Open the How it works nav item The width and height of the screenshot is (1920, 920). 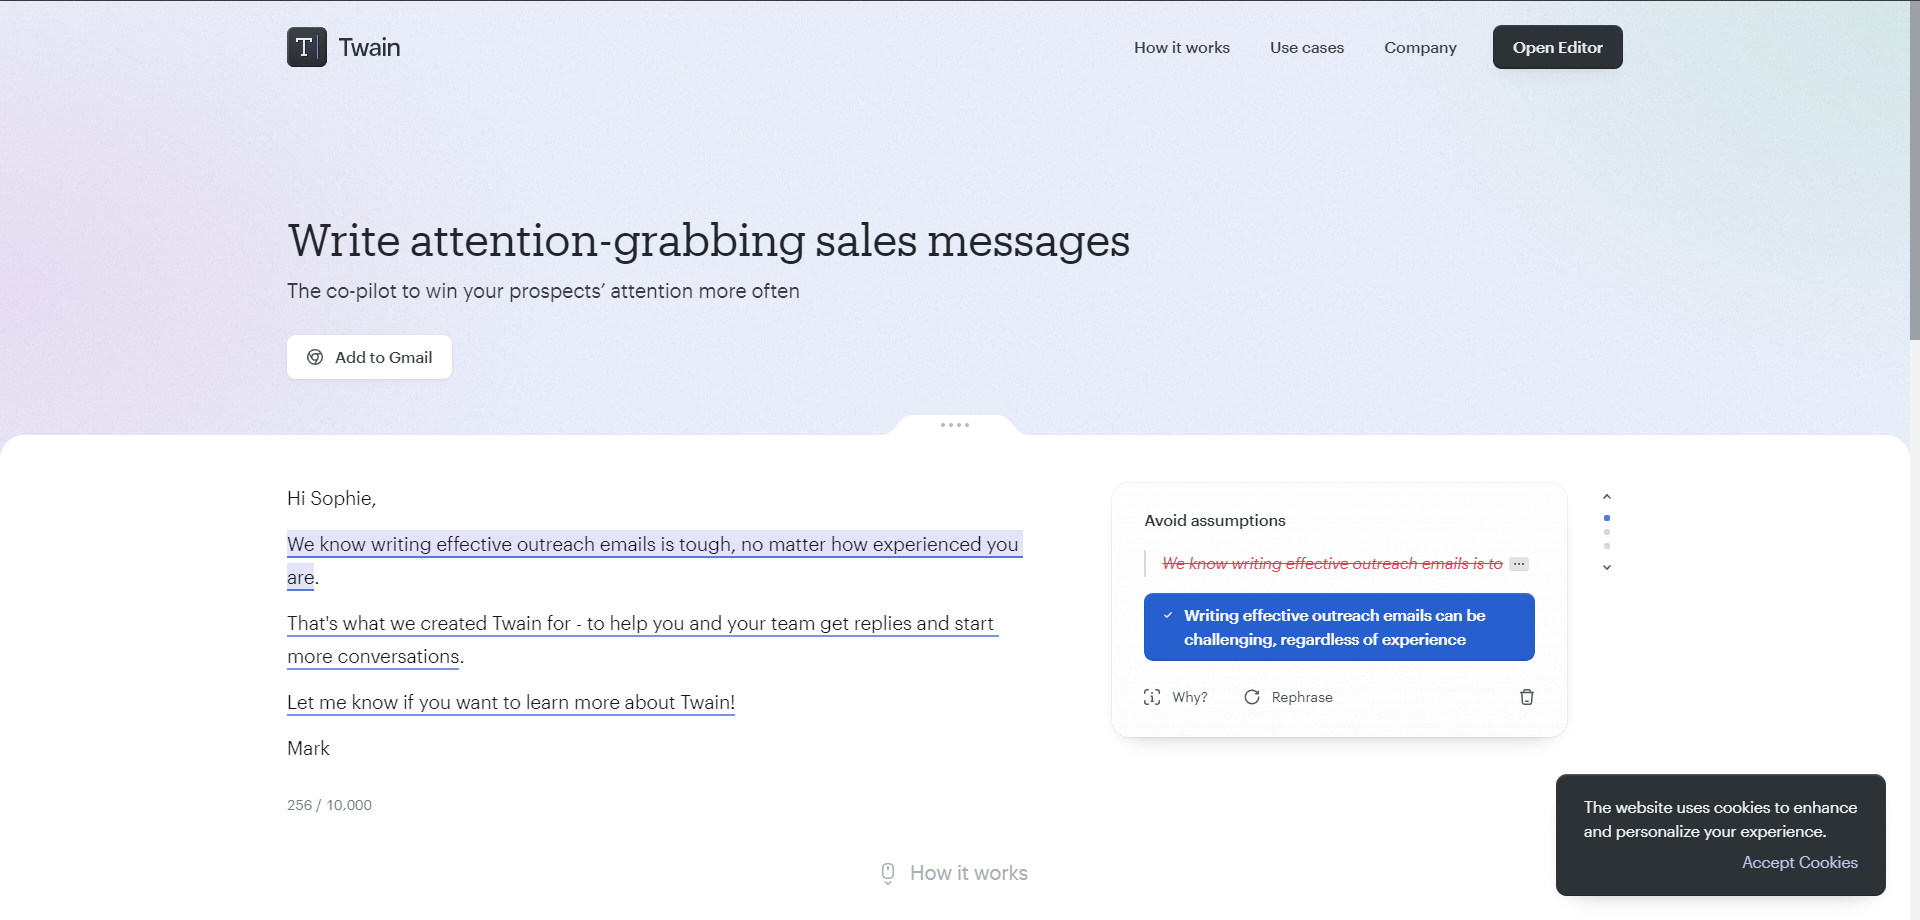click(1182, 47)
